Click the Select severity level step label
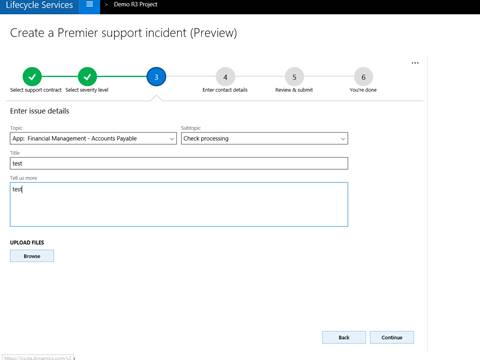The width and height of the screenshot is (480, 360). (87, 90)
